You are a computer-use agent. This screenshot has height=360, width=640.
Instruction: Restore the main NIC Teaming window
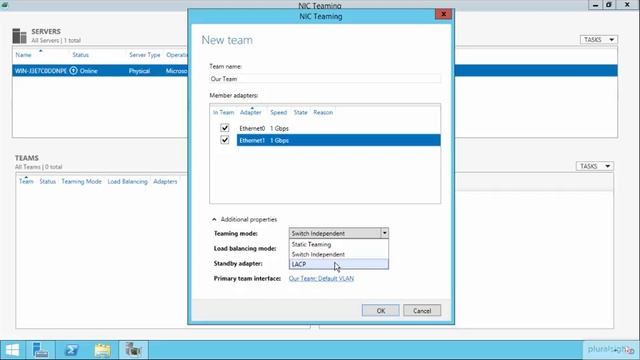pyautogui.click(x=609, y=5)
